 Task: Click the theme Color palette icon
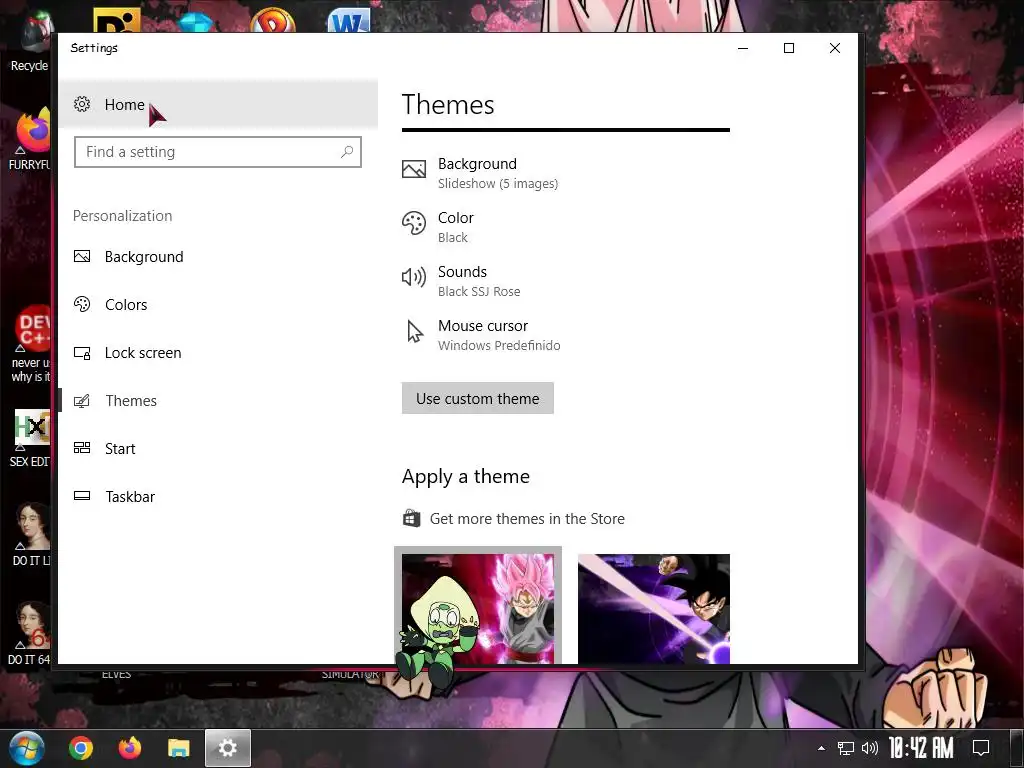coord(413,223)
